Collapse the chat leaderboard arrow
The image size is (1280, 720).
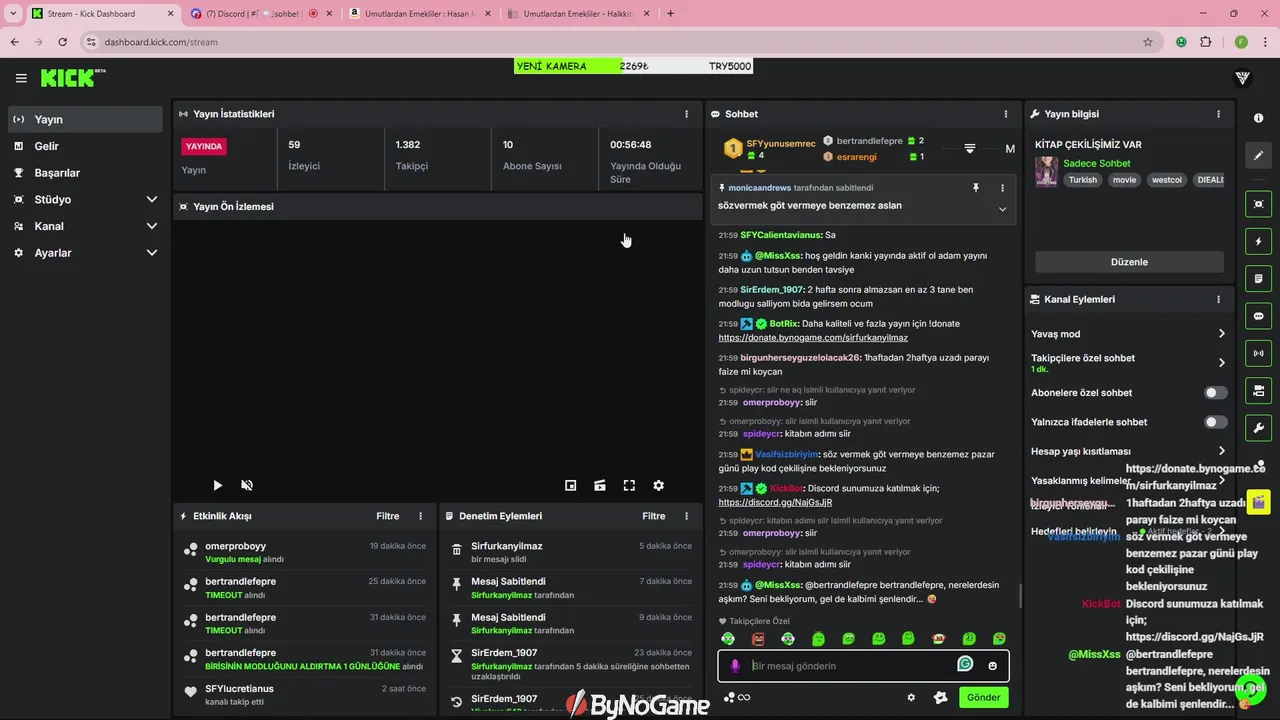point(969,148)
